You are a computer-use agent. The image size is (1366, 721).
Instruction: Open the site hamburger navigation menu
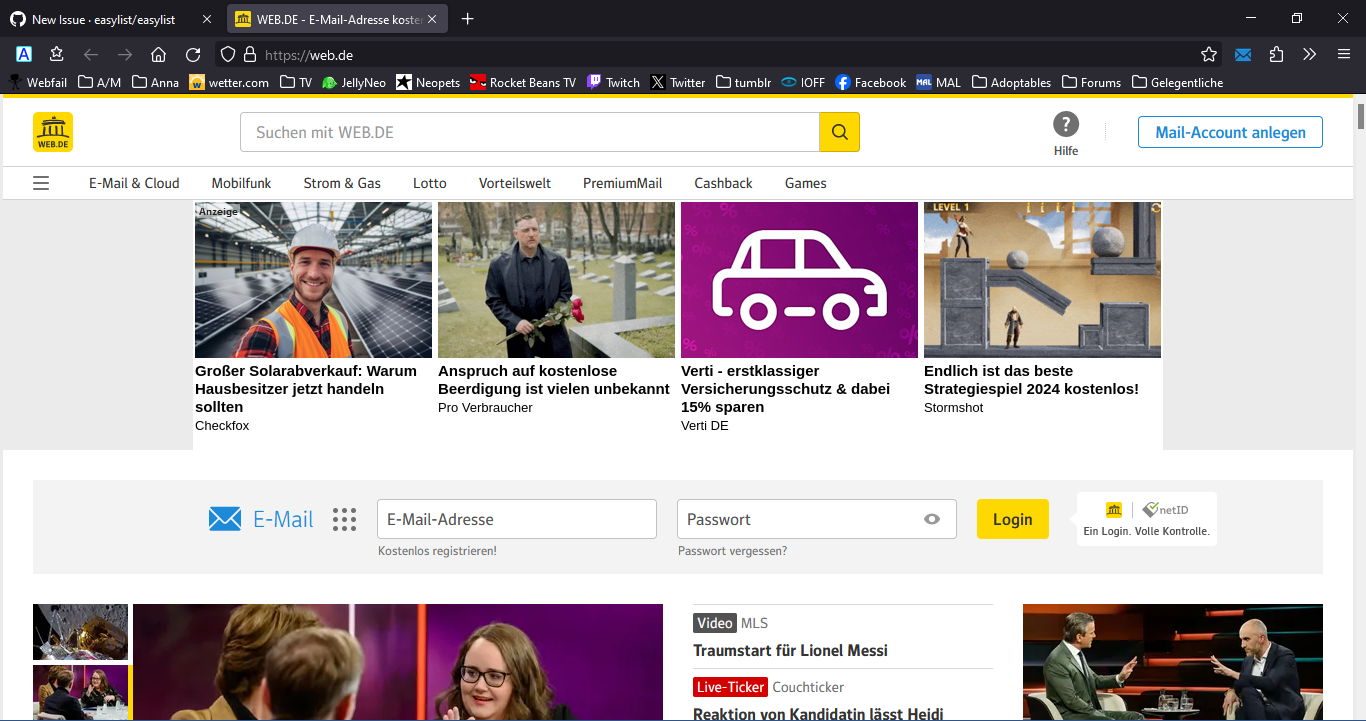(x=41, y=183)
